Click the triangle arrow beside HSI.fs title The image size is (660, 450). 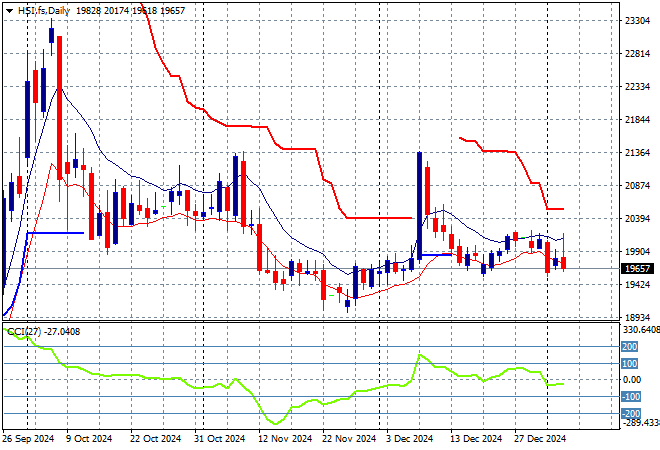(9, 8)
